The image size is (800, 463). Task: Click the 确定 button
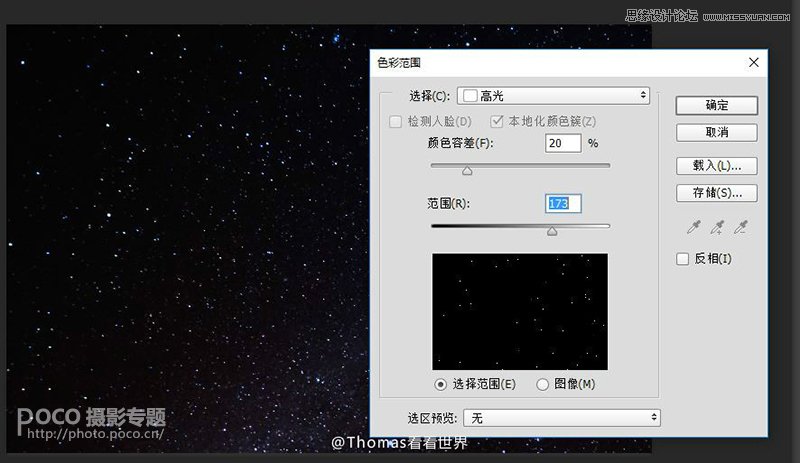tap(717, 106)
